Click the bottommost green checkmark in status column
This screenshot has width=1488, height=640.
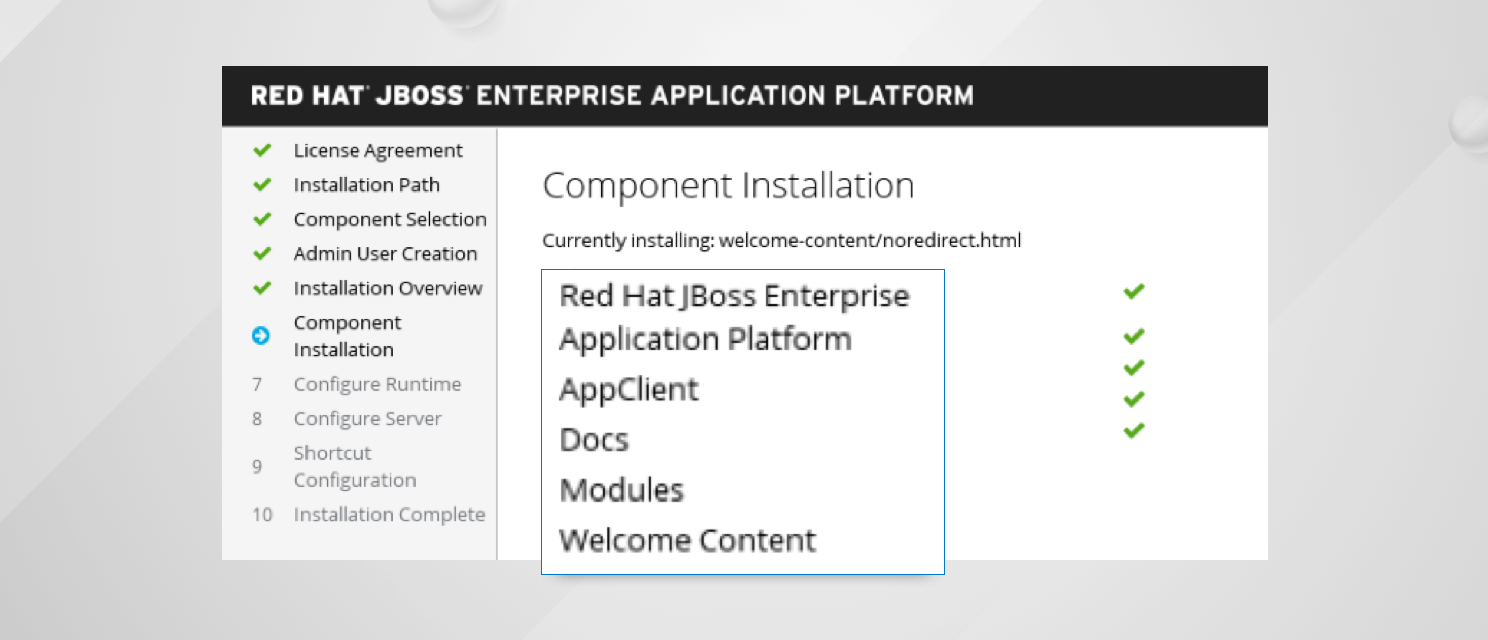1133,431
